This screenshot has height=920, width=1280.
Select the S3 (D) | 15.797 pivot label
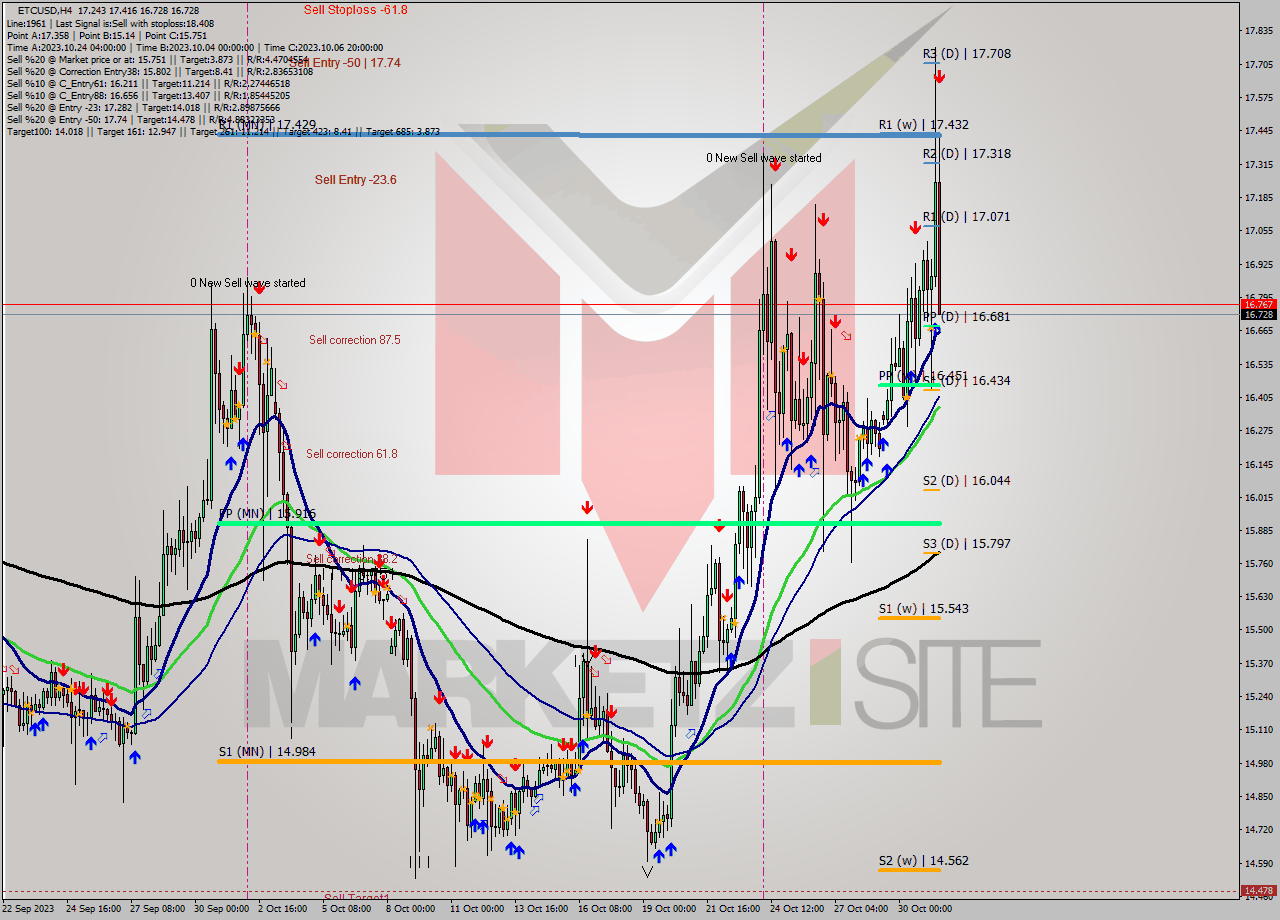(x=966, y=544)
